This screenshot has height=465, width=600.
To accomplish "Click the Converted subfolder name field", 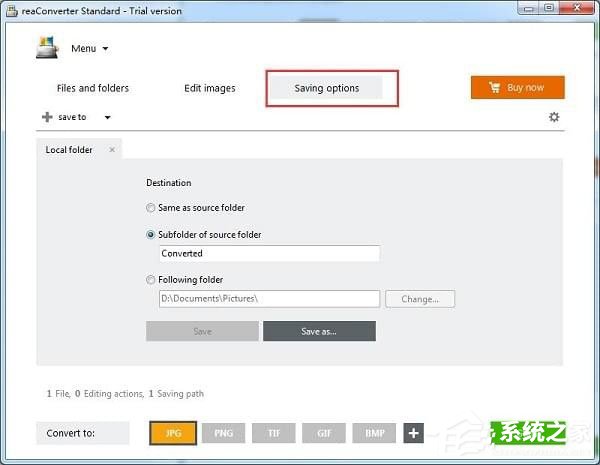I will [269, 253].
